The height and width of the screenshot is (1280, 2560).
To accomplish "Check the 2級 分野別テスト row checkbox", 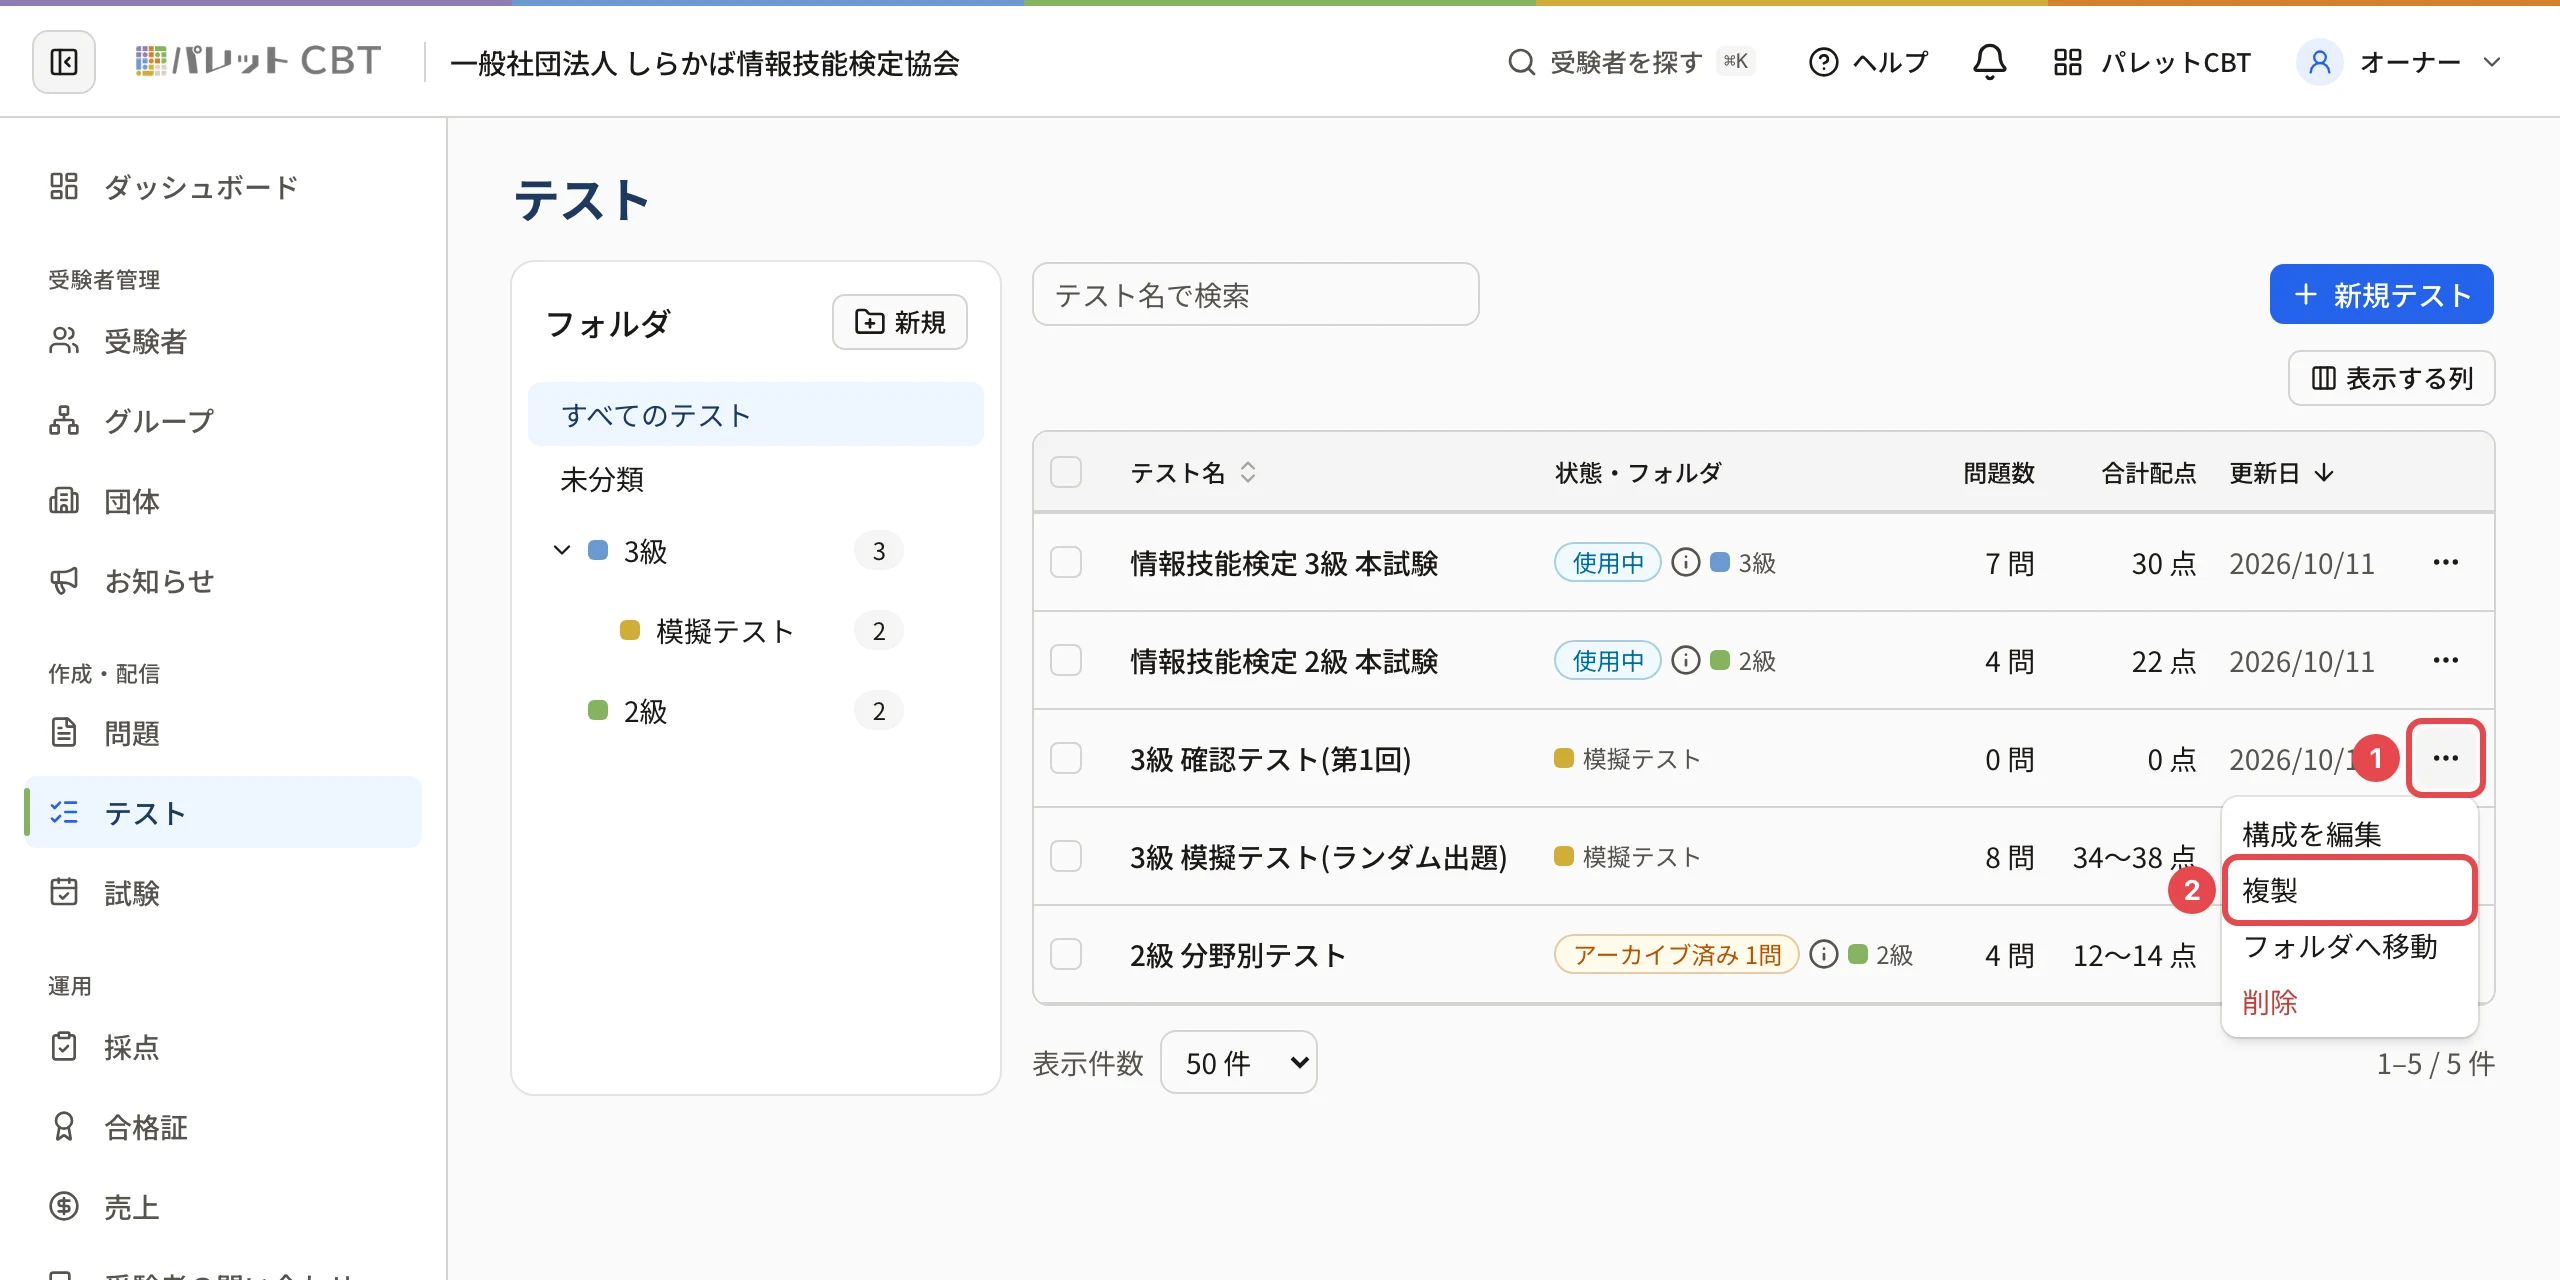I will pyautogui.click(x=1066, y=954).
